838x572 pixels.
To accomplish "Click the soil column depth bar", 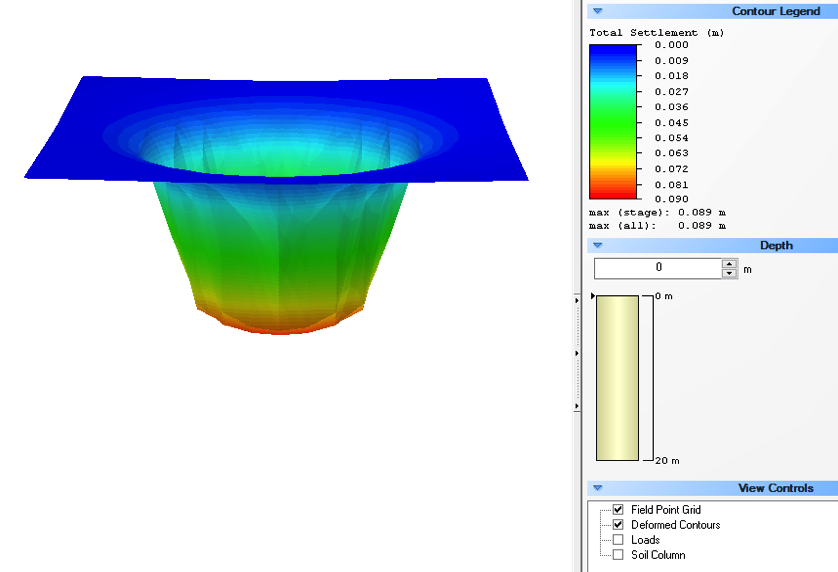I will tap(617, 377).
